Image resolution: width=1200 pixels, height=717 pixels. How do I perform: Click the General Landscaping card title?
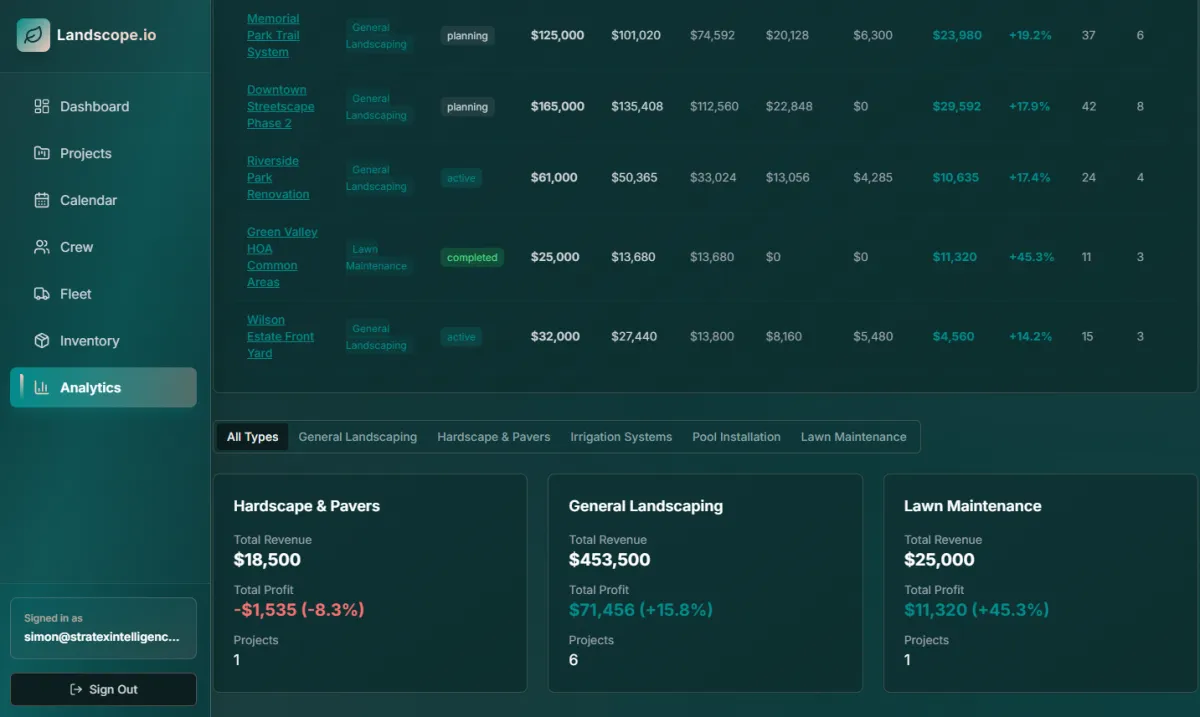pyautogui.click(x=646, y=506)
